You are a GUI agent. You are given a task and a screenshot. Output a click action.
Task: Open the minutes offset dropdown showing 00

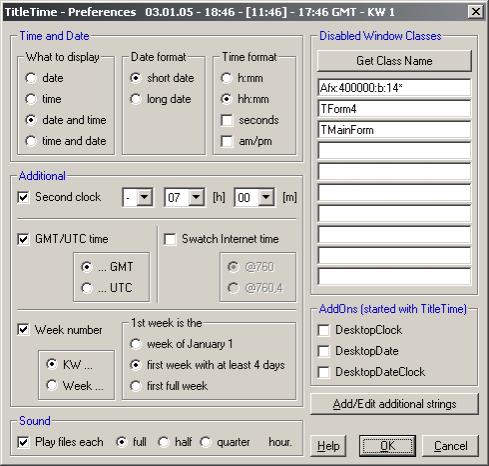(x=266, y=197)
